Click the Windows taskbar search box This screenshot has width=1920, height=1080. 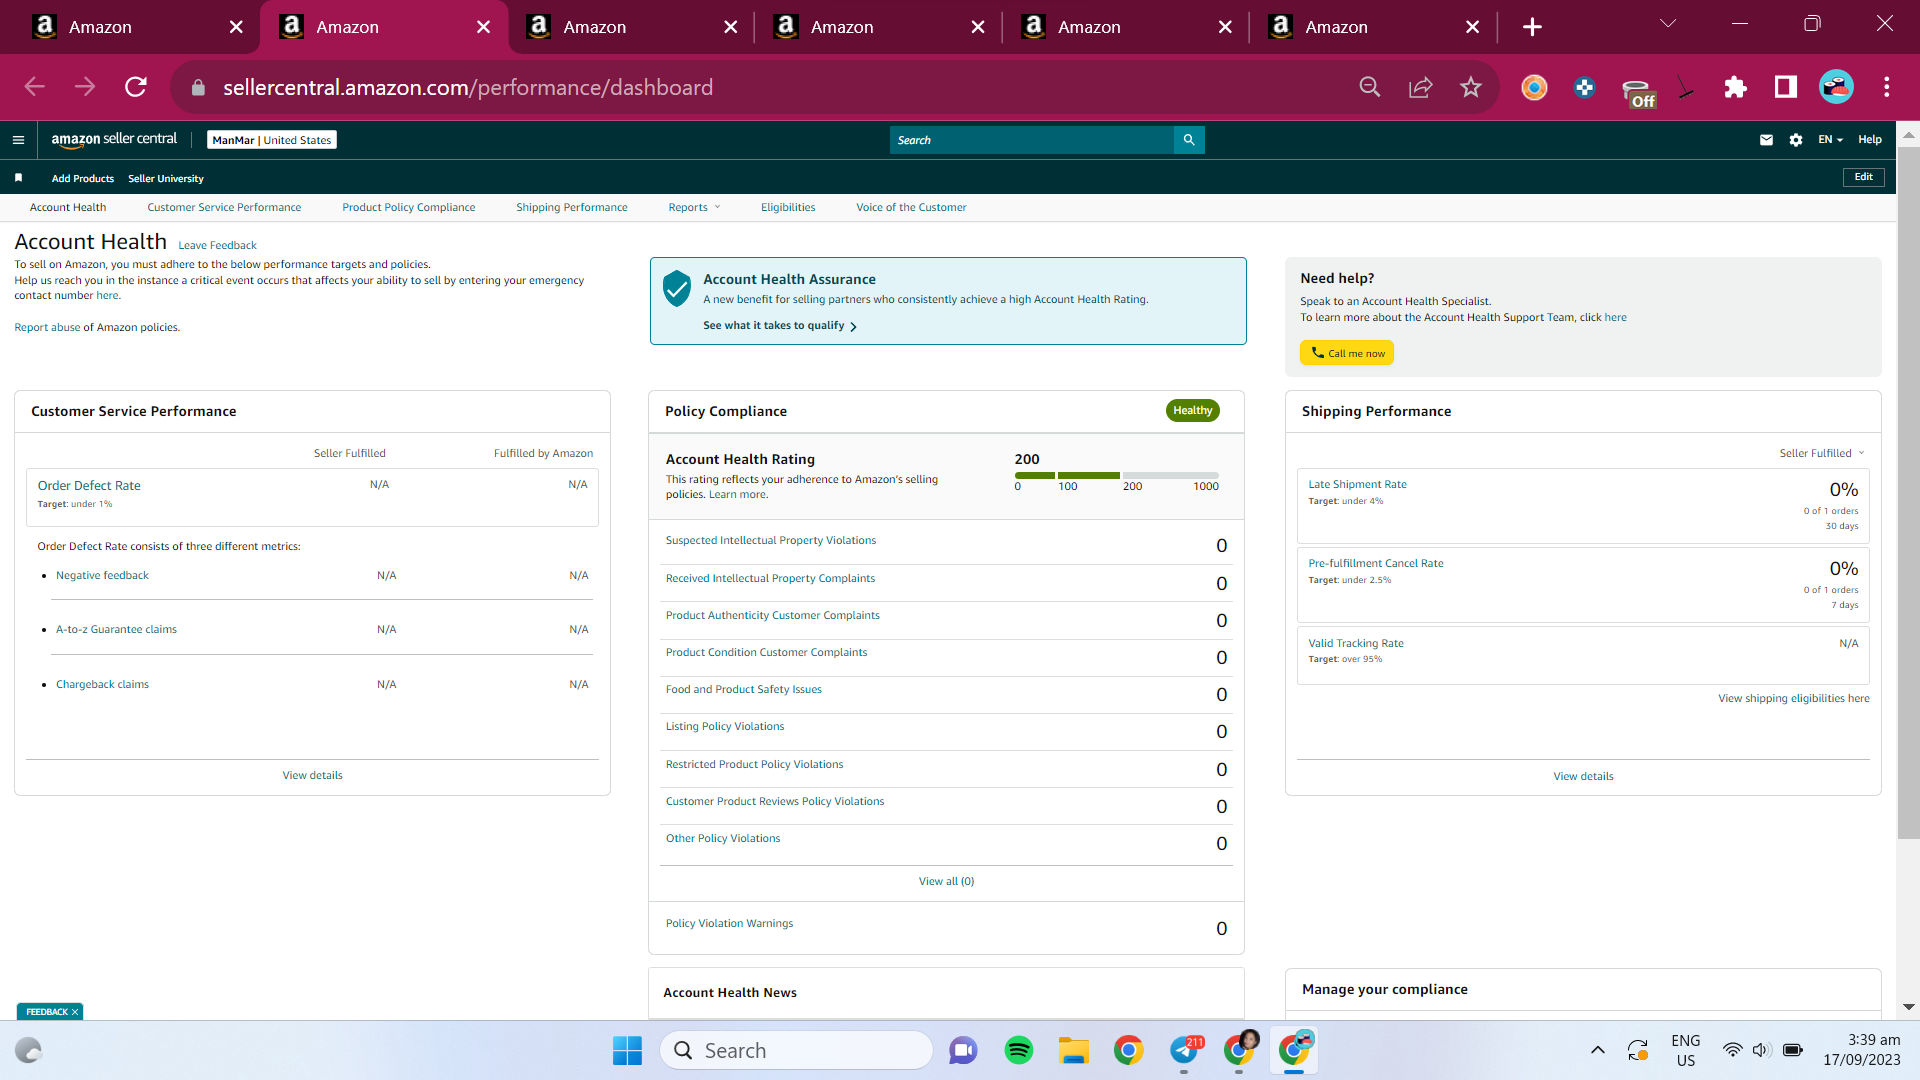[x=796, y=1050]
